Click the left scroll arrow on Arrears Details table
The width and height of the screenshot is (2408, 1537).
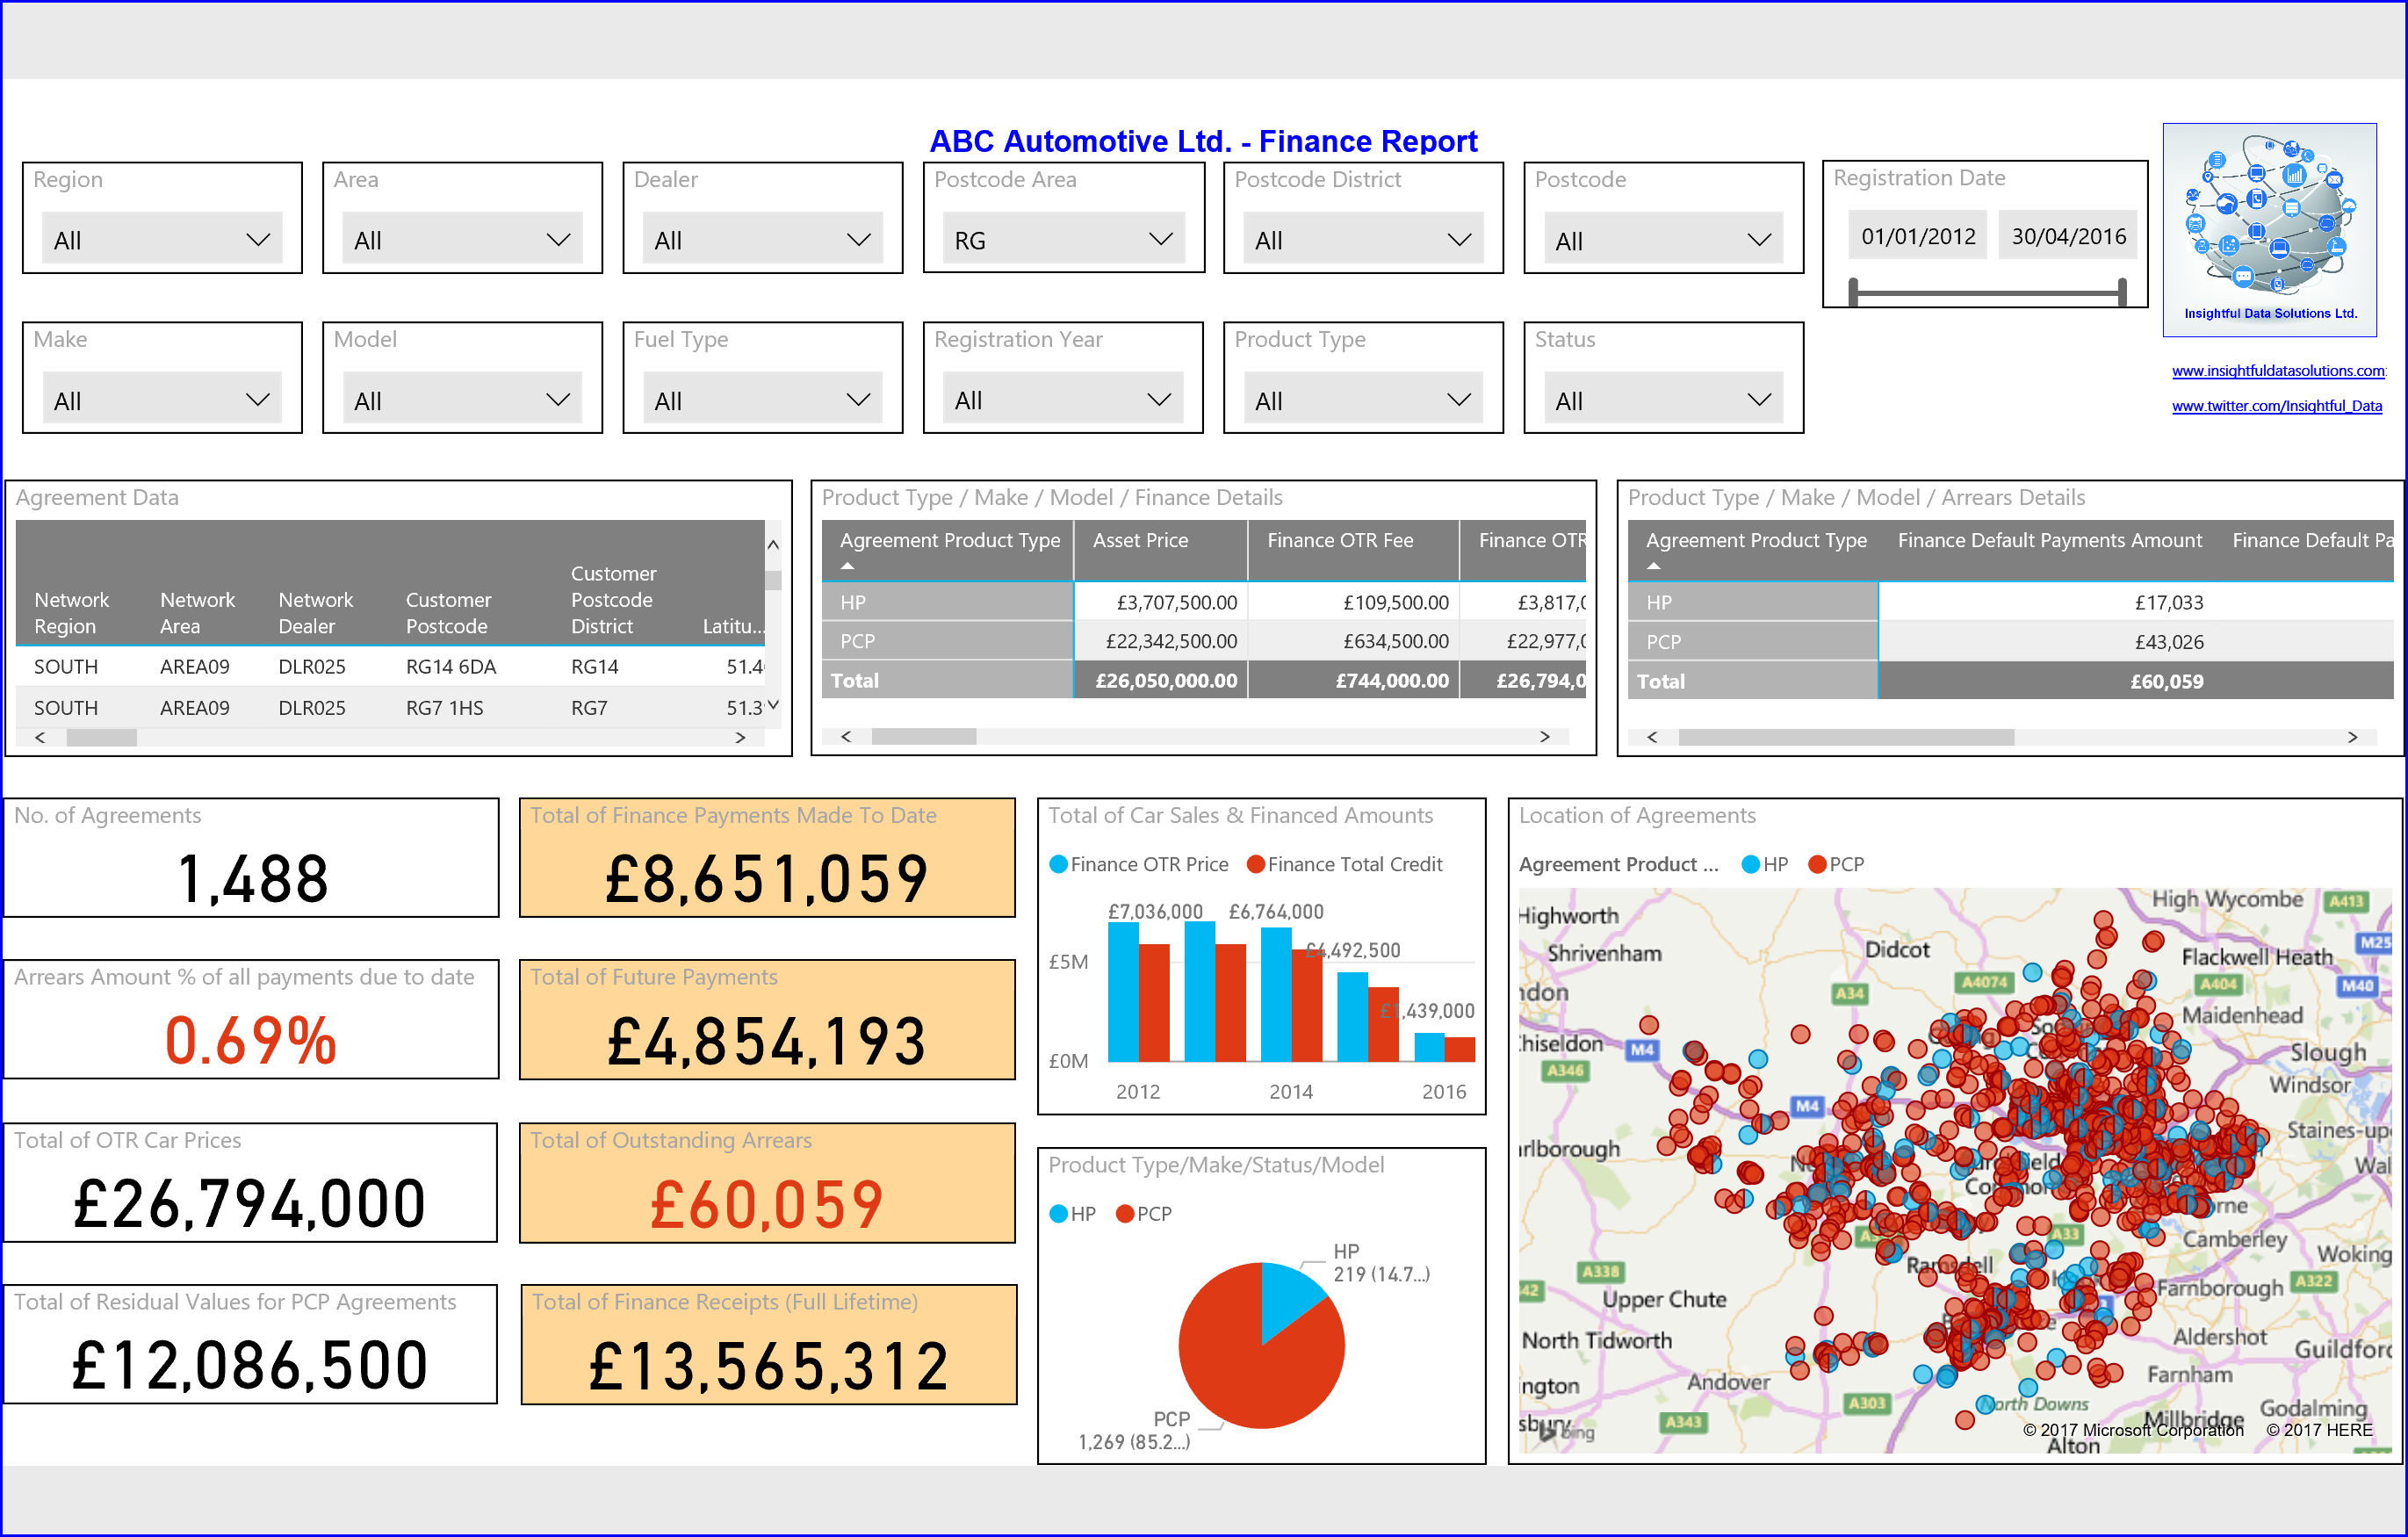click(x=1651, y=737)
